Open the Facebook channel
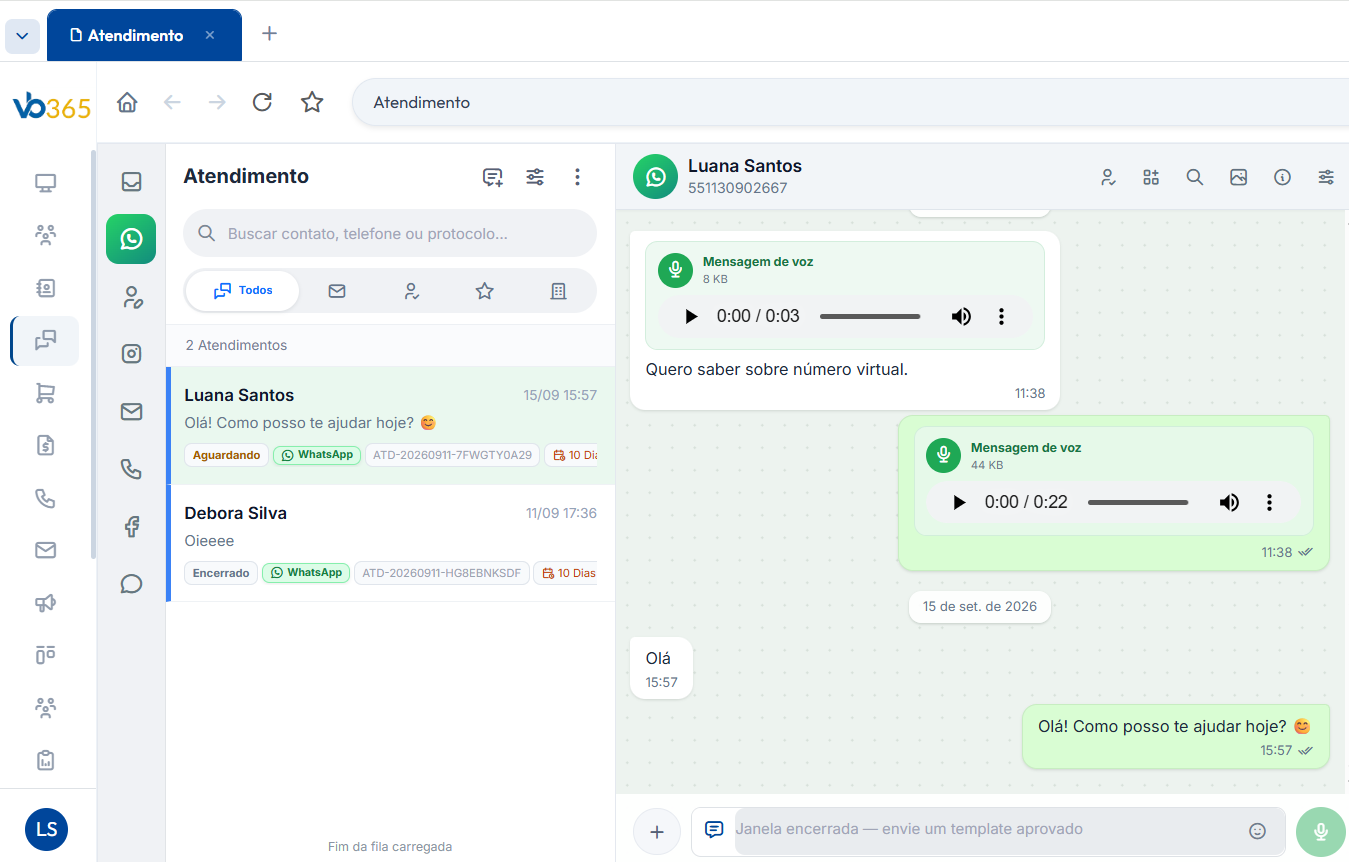 (x=131, y=527)
